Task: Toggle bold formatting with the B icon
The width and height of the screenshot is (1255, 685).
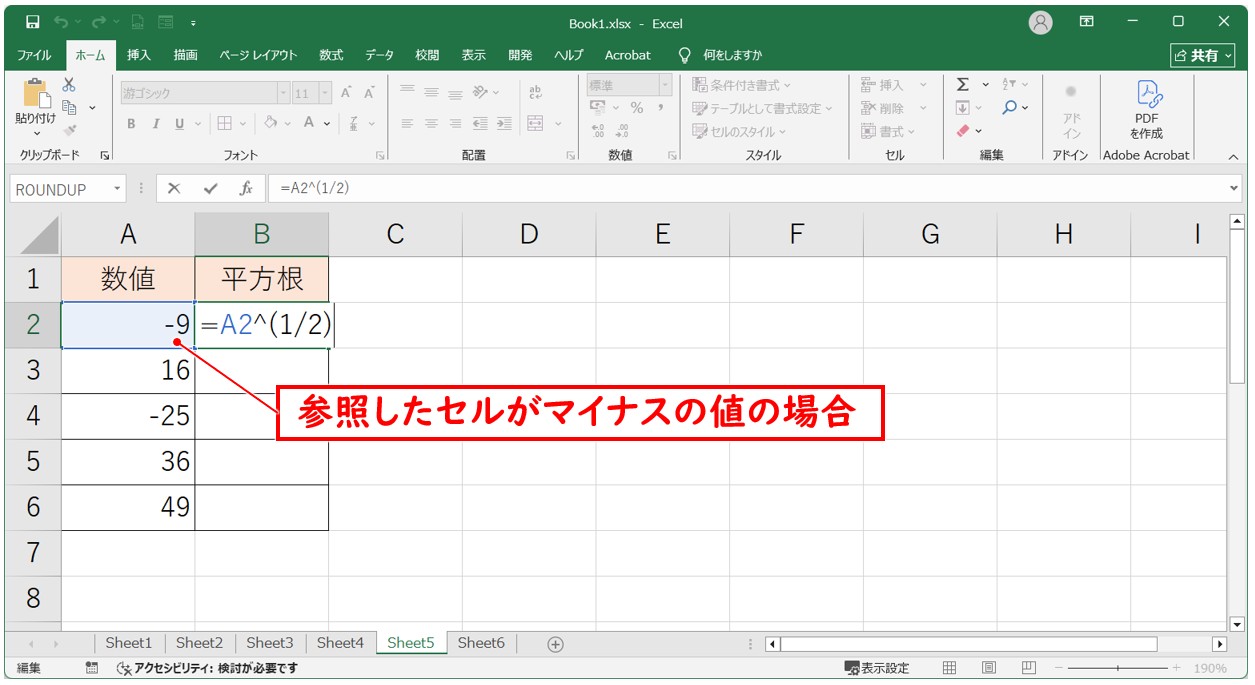Action: pyautogui.click(x=132, y=124)
